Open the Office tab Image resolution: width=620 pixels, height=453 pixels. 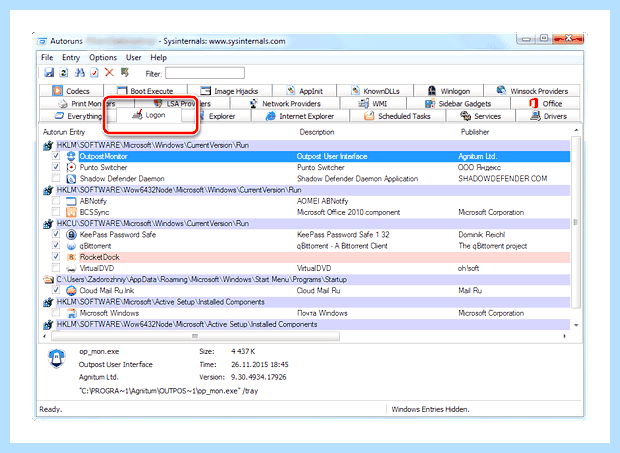point(546,104)
